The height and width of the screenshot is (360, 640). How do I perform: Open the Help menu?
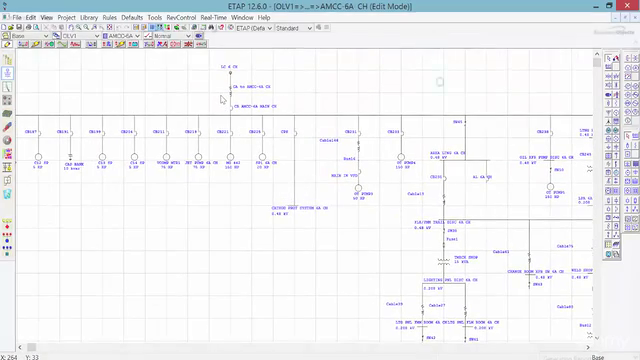pos(264,18)
